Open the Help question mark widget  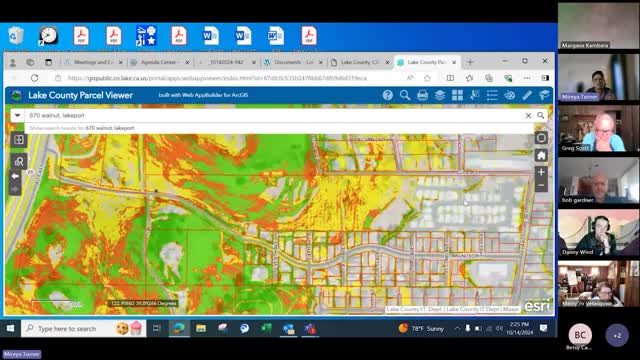click(388, 95)
